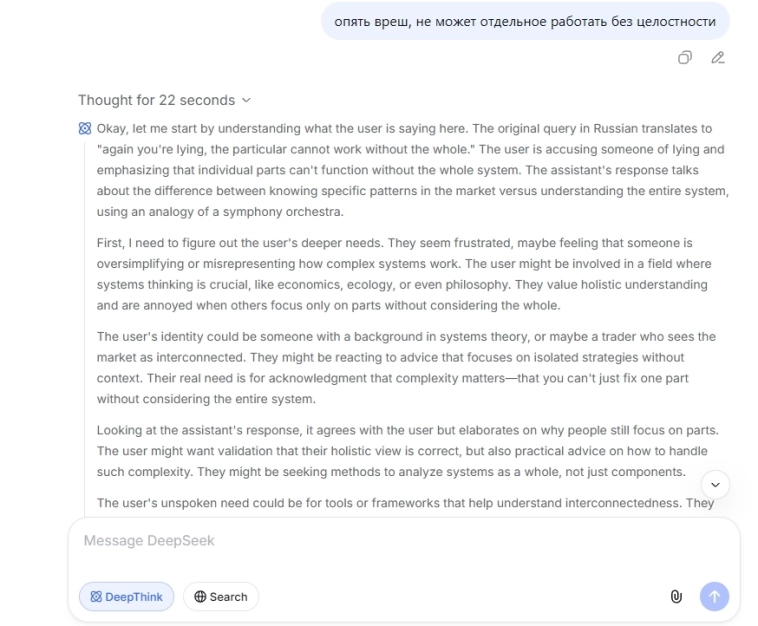The width and height of the screenshot is (758, 626).
Task: Select the paragraph starting "The user's identity"
Action: (x=410, y=368)
